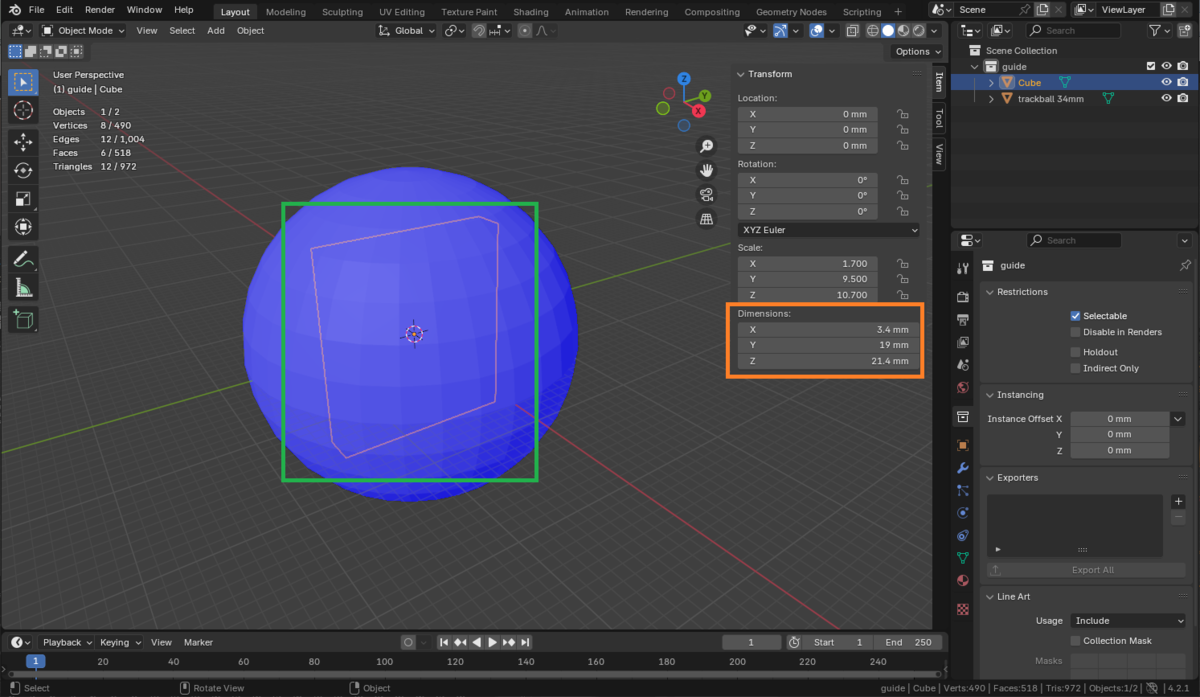
Task: Open Line Art Usage Include dropdown
Action: pyautogui.click(x=1128, y=621)
